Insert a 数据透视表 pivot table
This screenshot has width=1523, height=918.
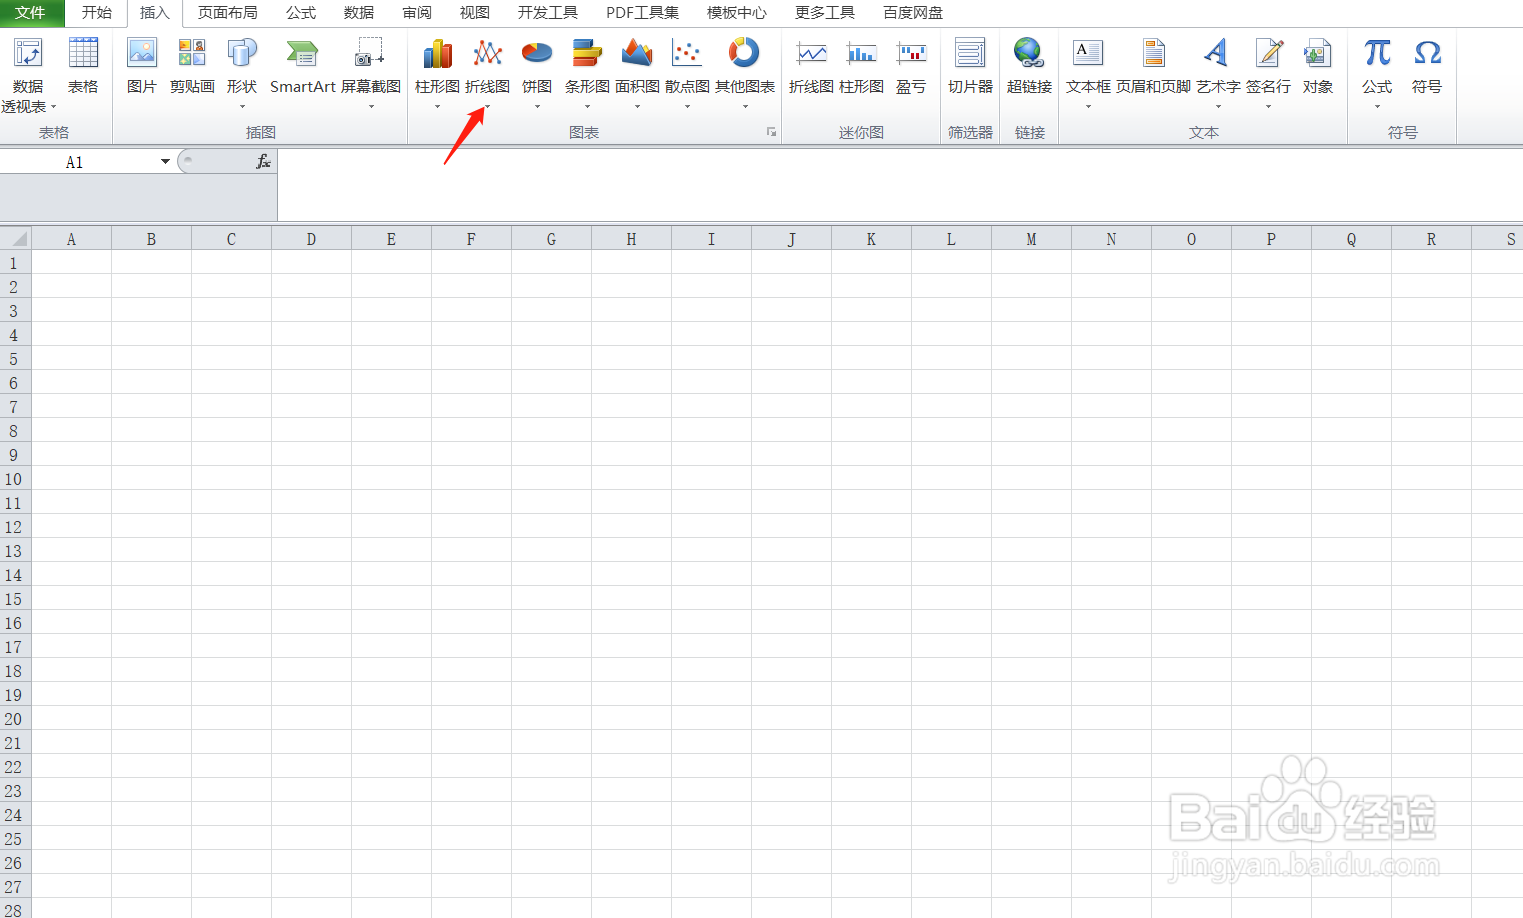(28, 75)
